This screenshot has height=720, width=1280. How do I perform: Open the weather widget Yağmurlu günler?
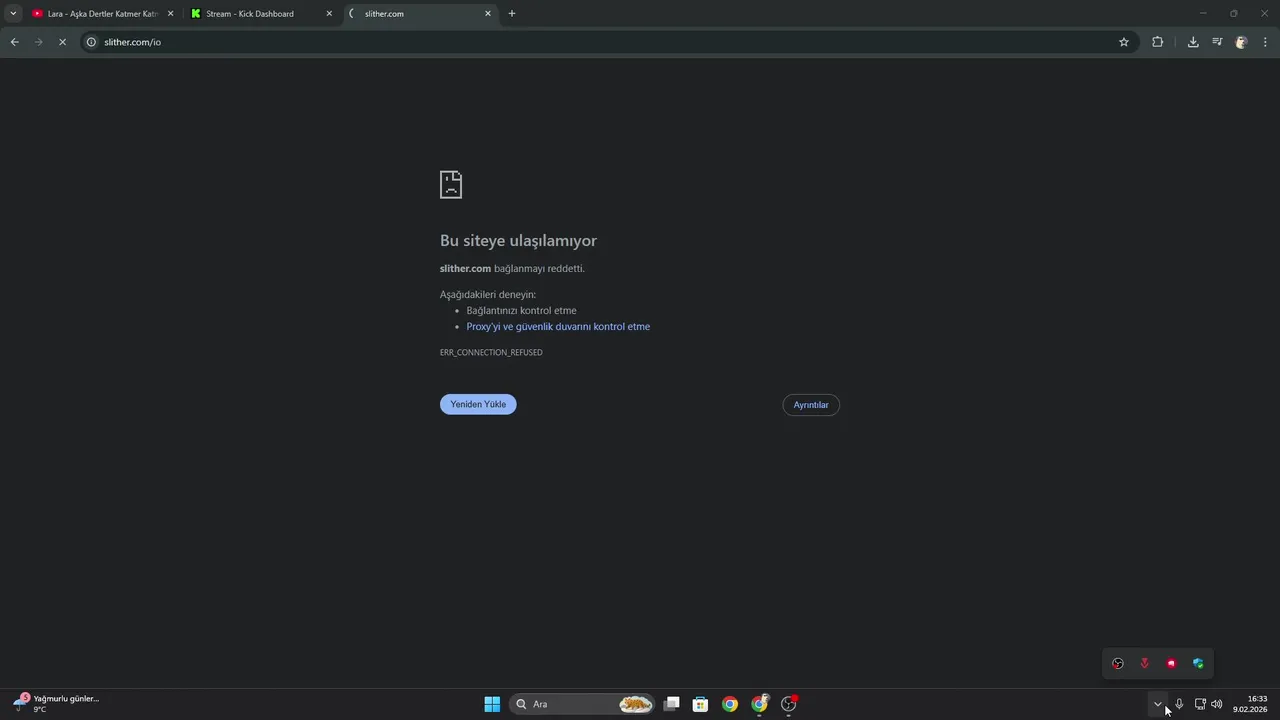[x=56, y=704]
